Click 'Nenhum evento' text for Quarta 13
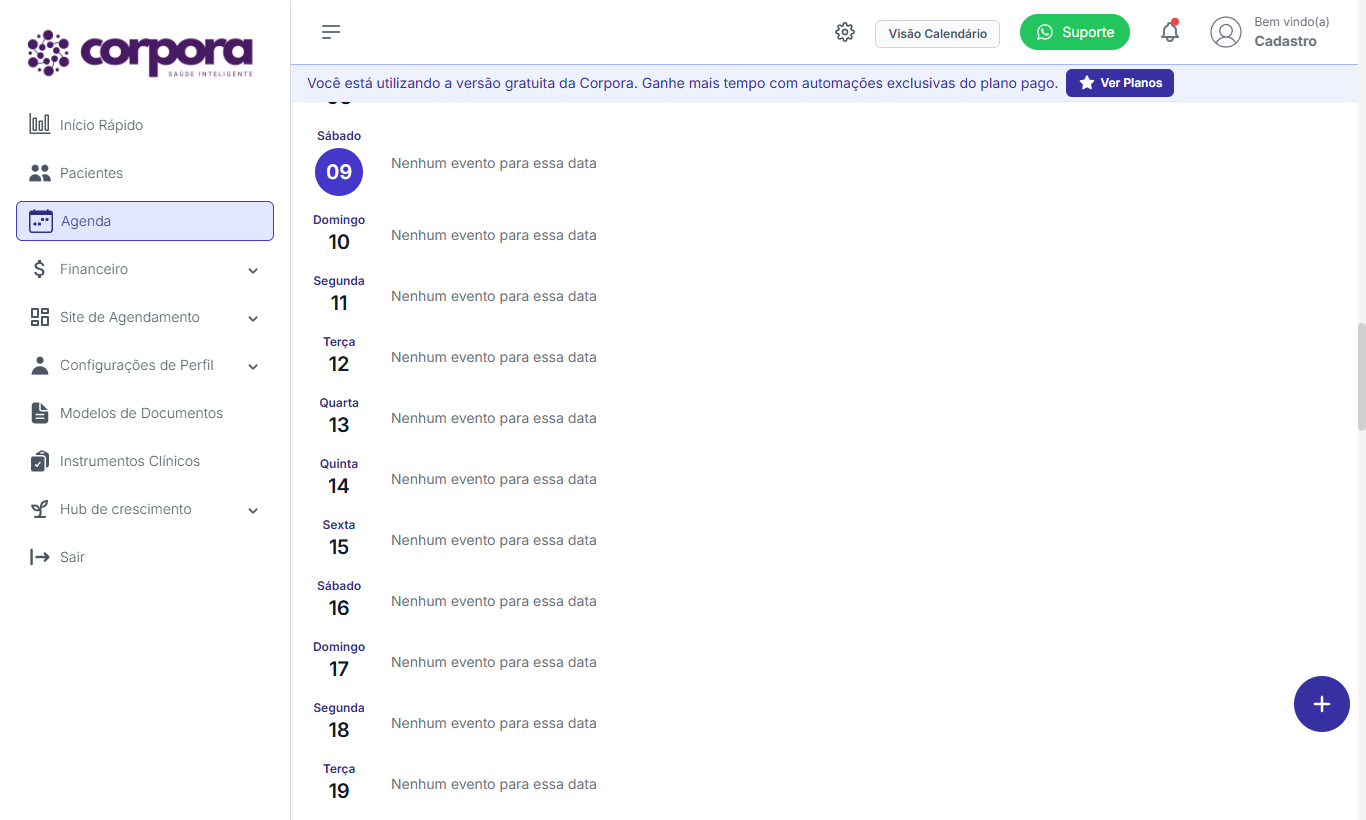 click(494, 418)
